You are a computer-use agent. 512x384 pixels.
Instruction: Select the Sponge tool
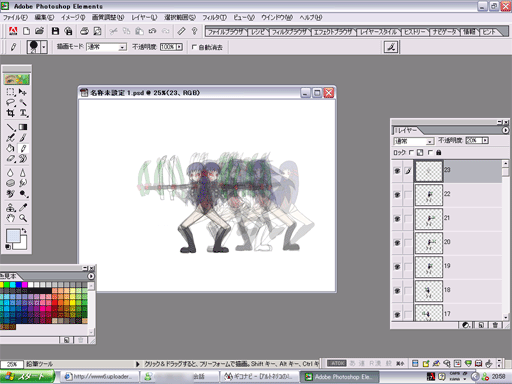(x=10, y=183)
